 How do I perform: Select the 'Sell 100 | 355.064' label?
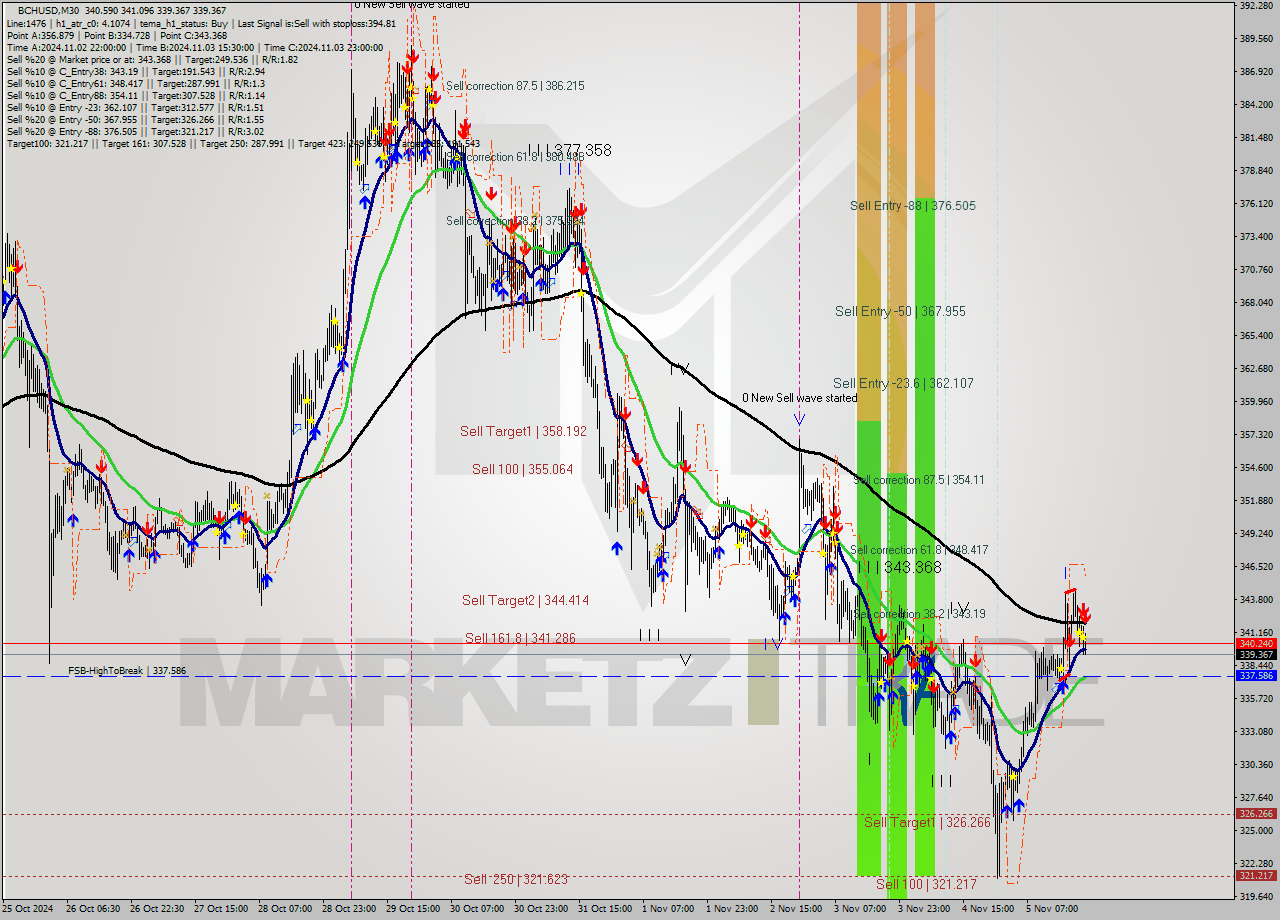522,469
